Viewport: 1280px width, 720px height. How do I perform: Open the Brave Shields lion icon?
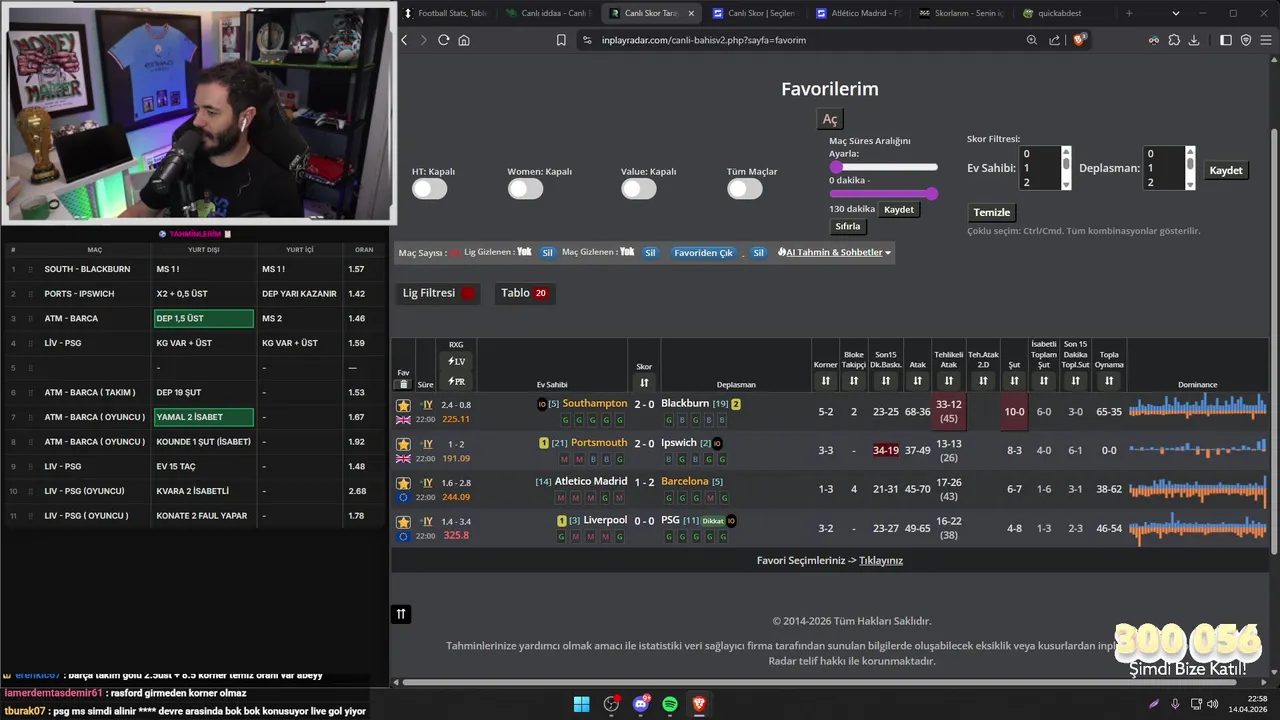1079,40
